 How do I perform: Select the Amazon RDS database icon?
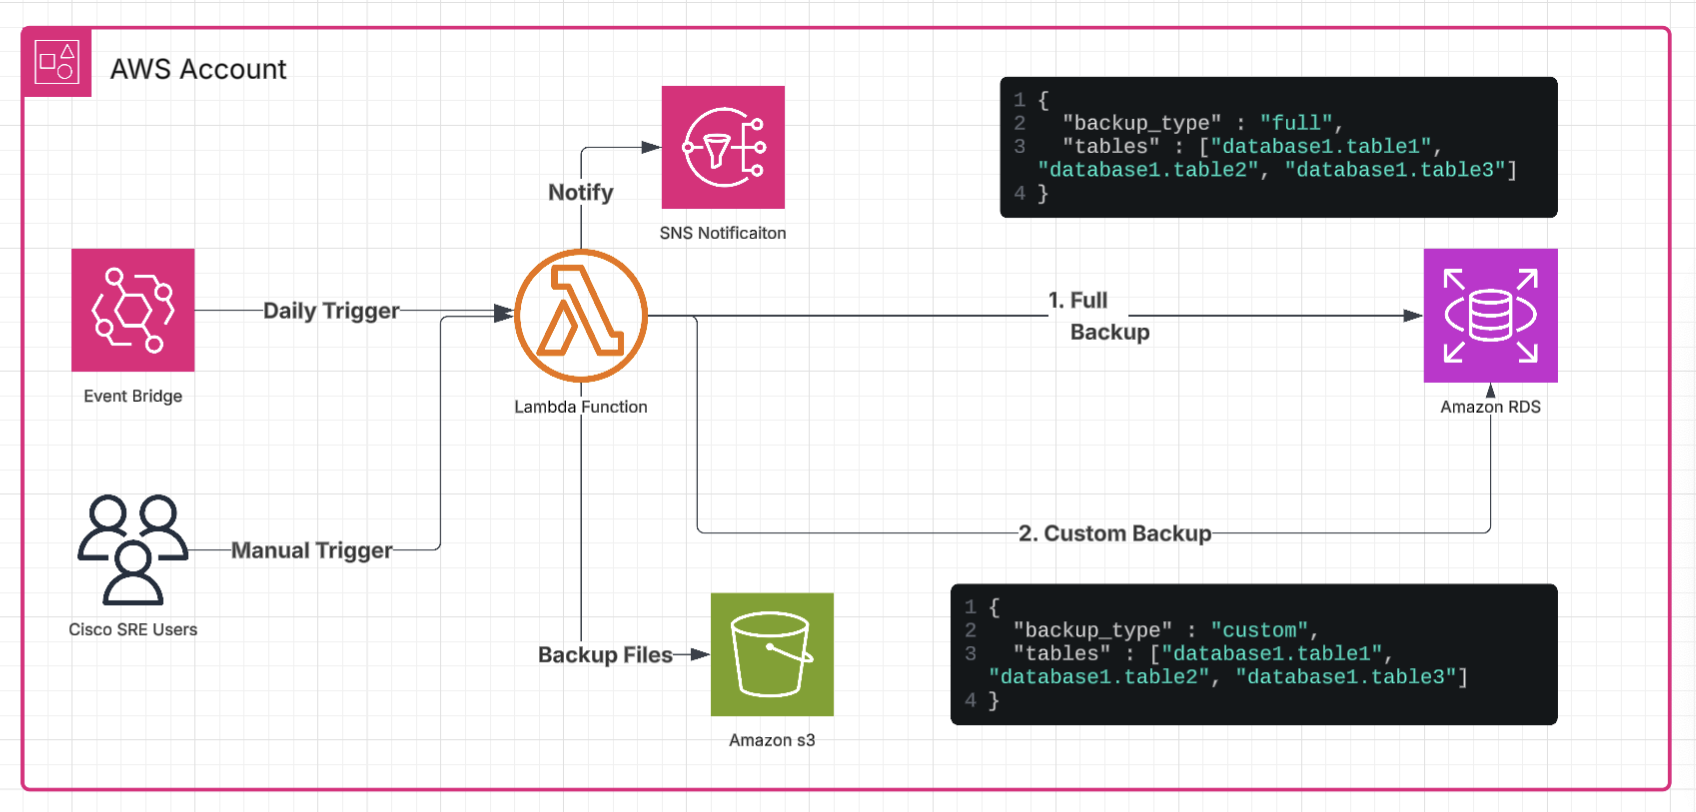pyautogui.click(x=1490, y=315)
